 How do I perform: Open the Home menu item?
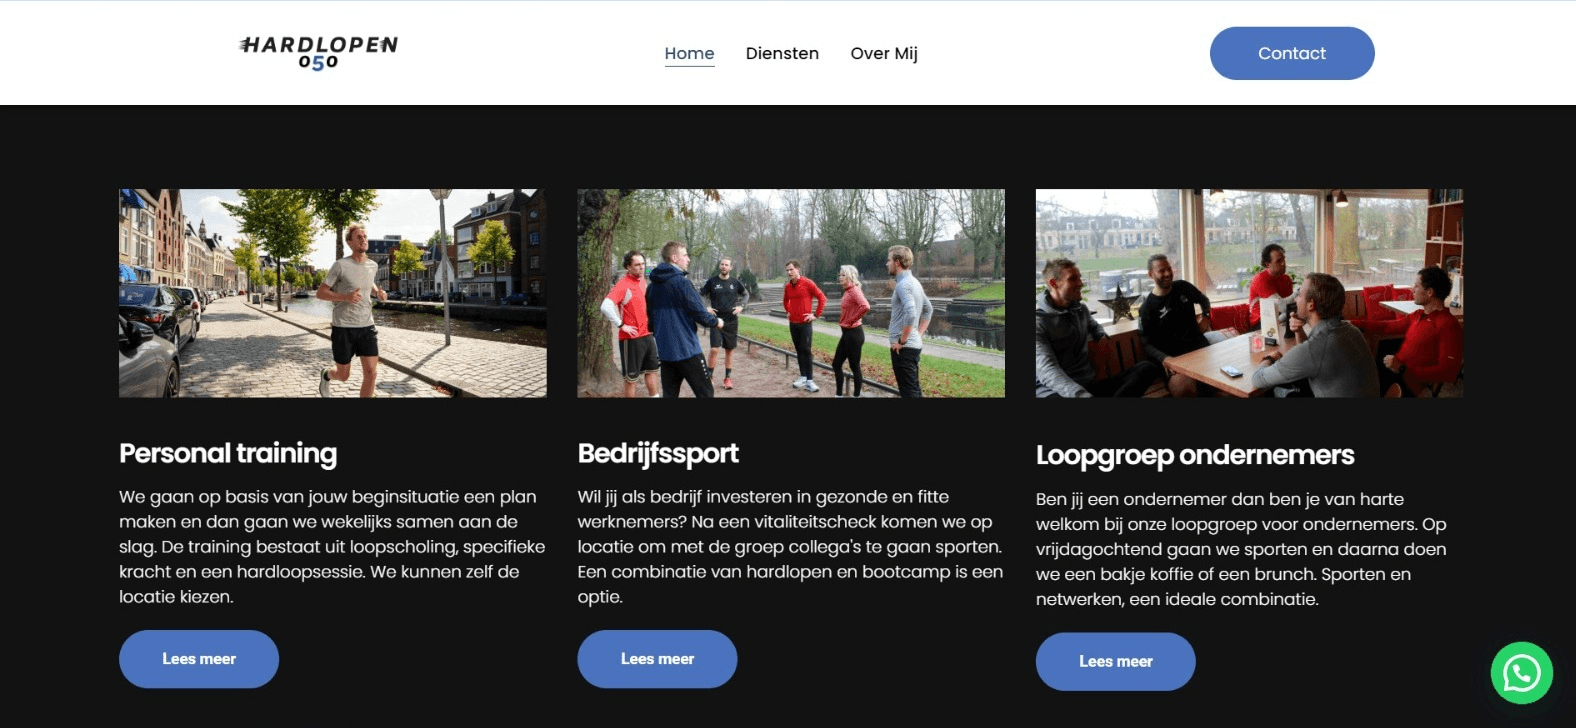tap(689, 53)
